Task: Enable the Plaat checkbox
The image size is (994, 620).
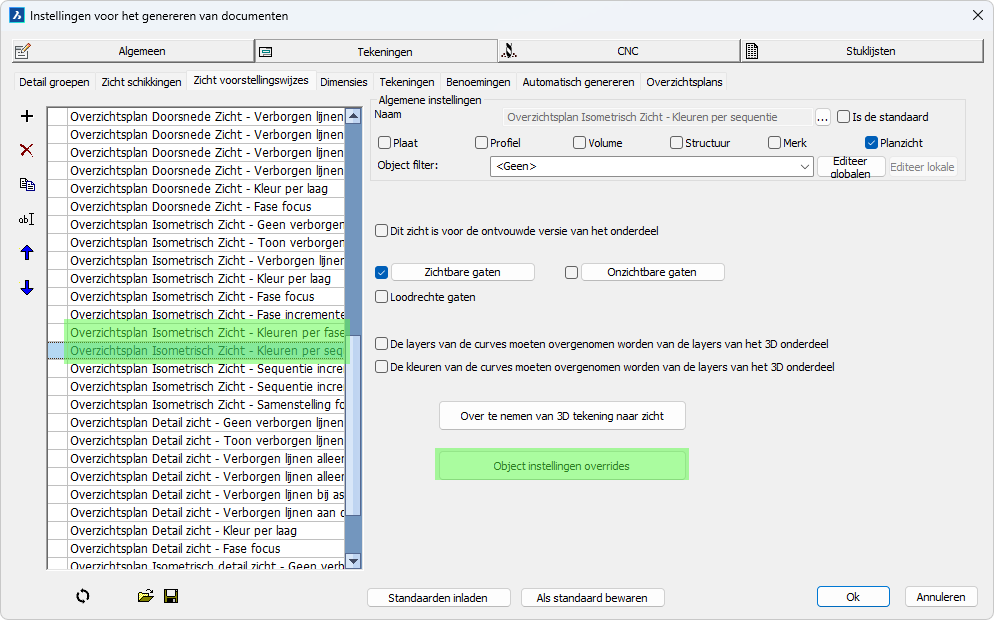Action: [x=385, y=143]
